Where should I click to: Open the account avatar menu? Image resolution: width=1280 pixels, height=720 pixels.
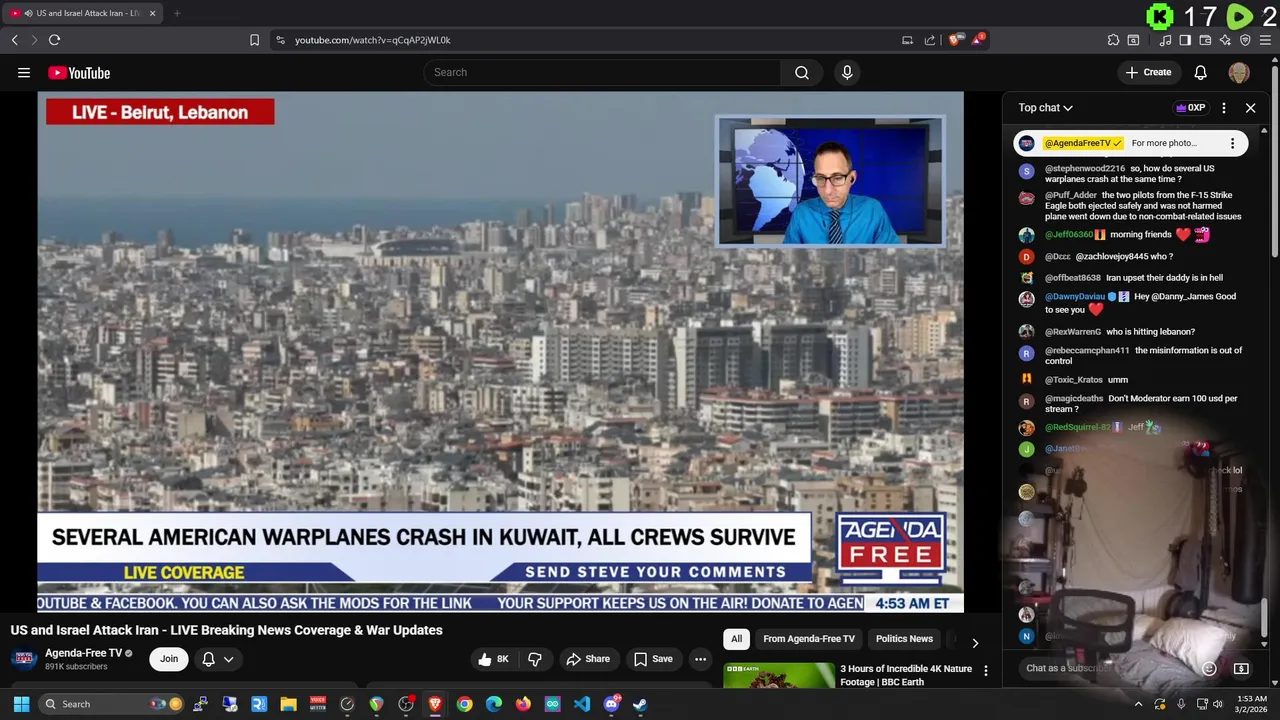click(1239, 72)
